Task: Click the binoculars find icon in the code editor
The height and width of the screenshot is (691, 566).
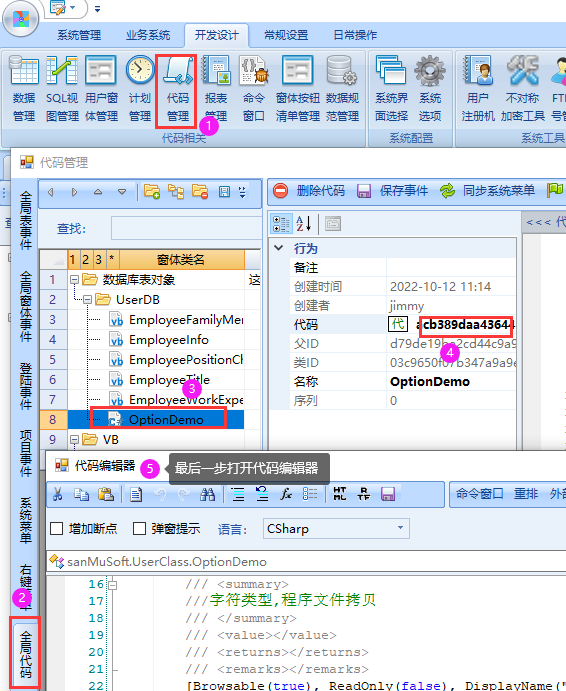Action: [x=207, y=494]
